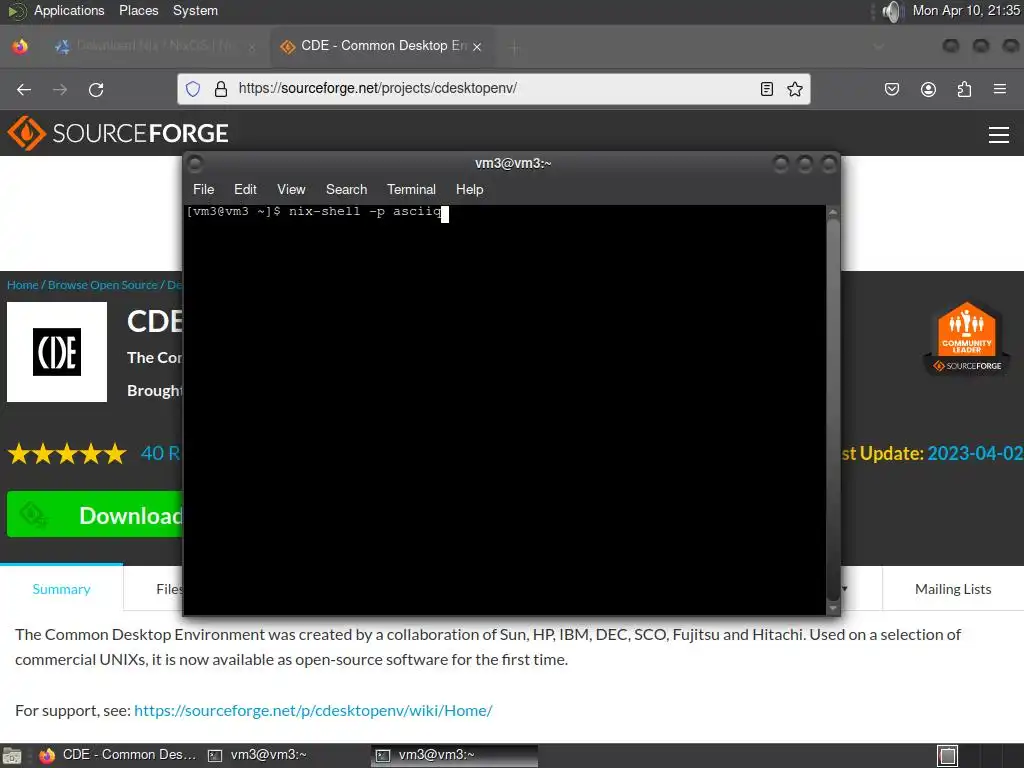Open the cdesktopenv wiki Home support link

[313, 711]
